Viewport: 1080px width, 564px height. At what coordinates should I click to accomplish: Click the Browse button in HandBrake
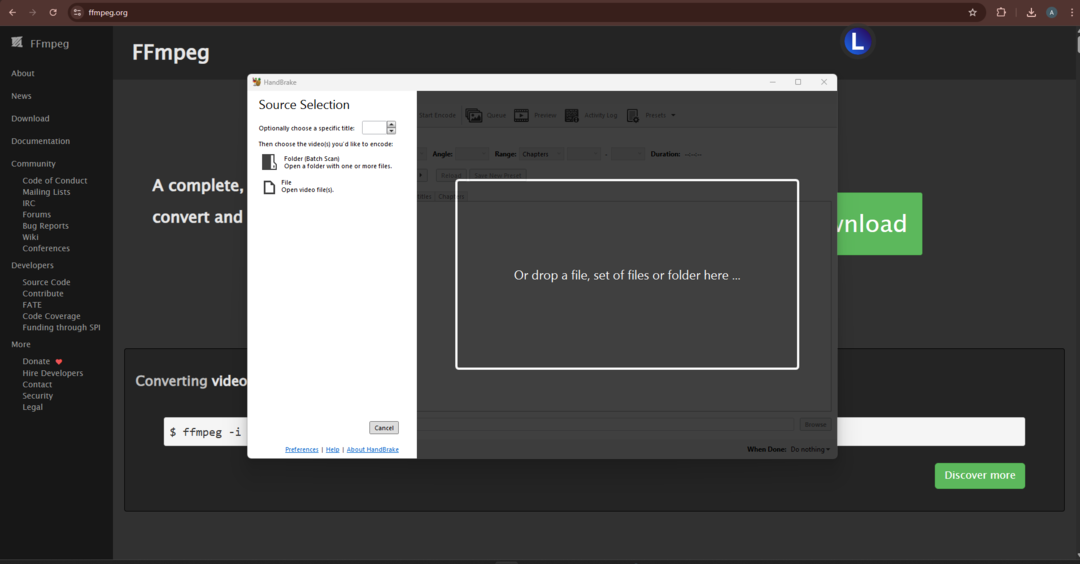[815, 425]
